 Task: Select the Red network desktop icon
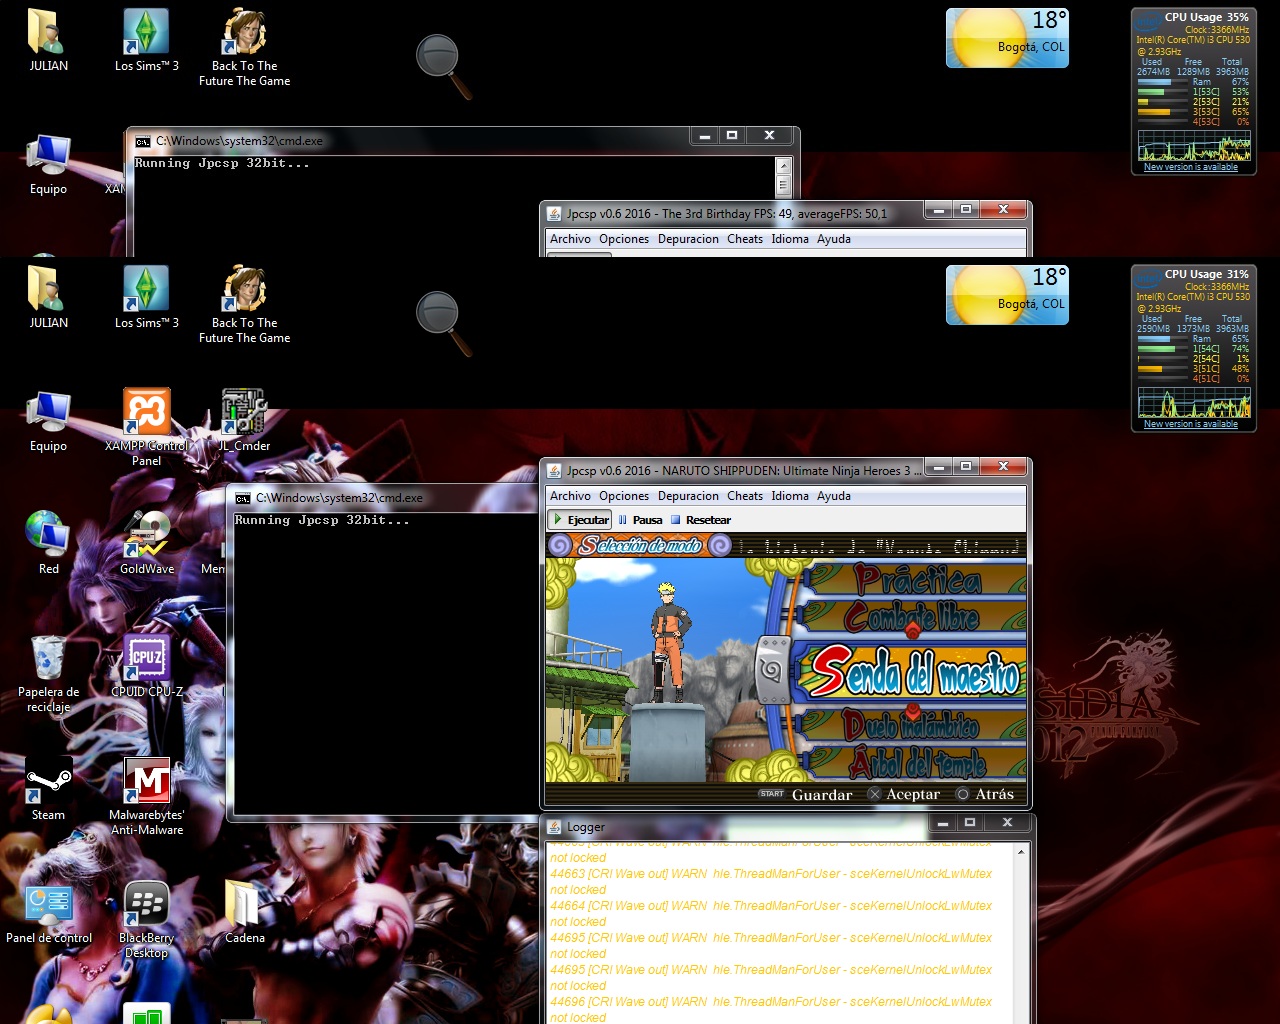pos(48,542)
